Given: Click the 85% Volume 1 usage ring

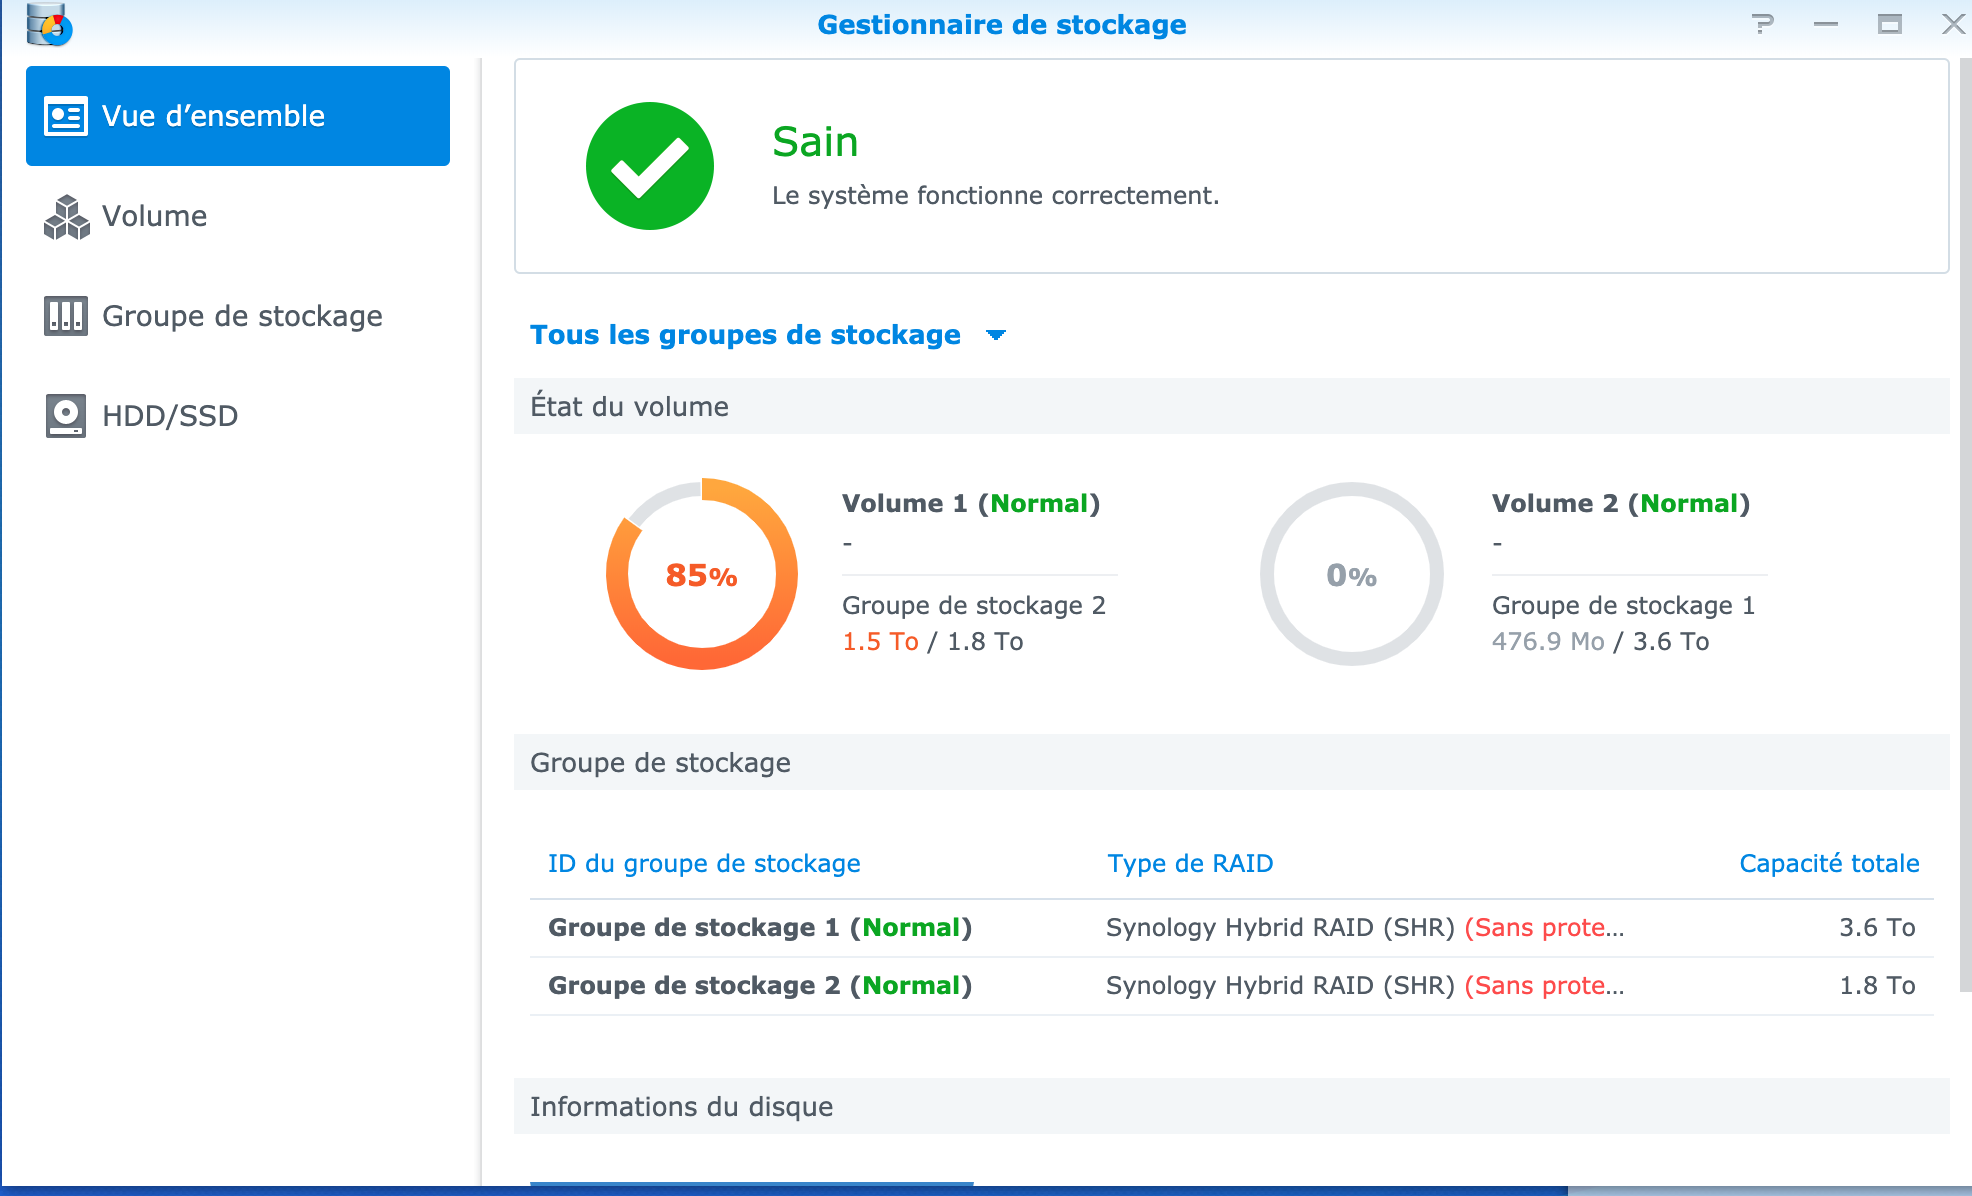Looking at the screenshot, I should [702, 574].
